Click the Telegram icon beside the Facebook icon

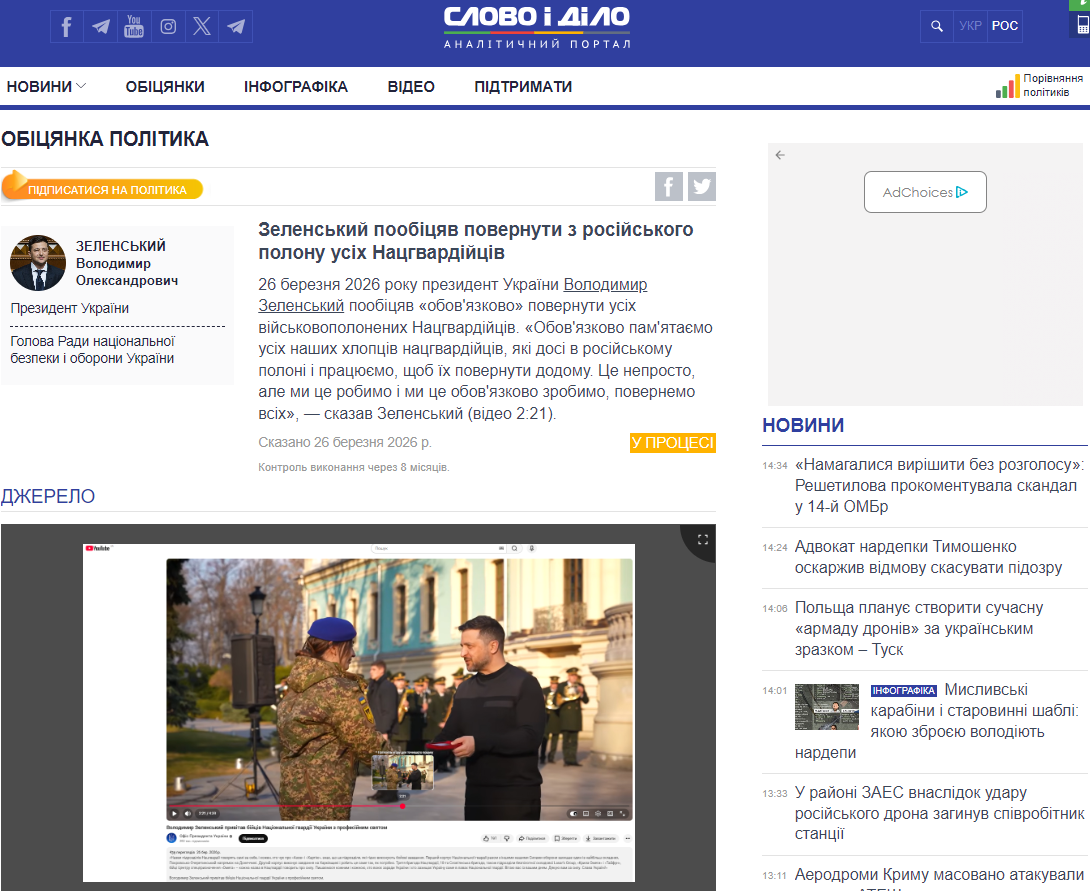(100, 27)
